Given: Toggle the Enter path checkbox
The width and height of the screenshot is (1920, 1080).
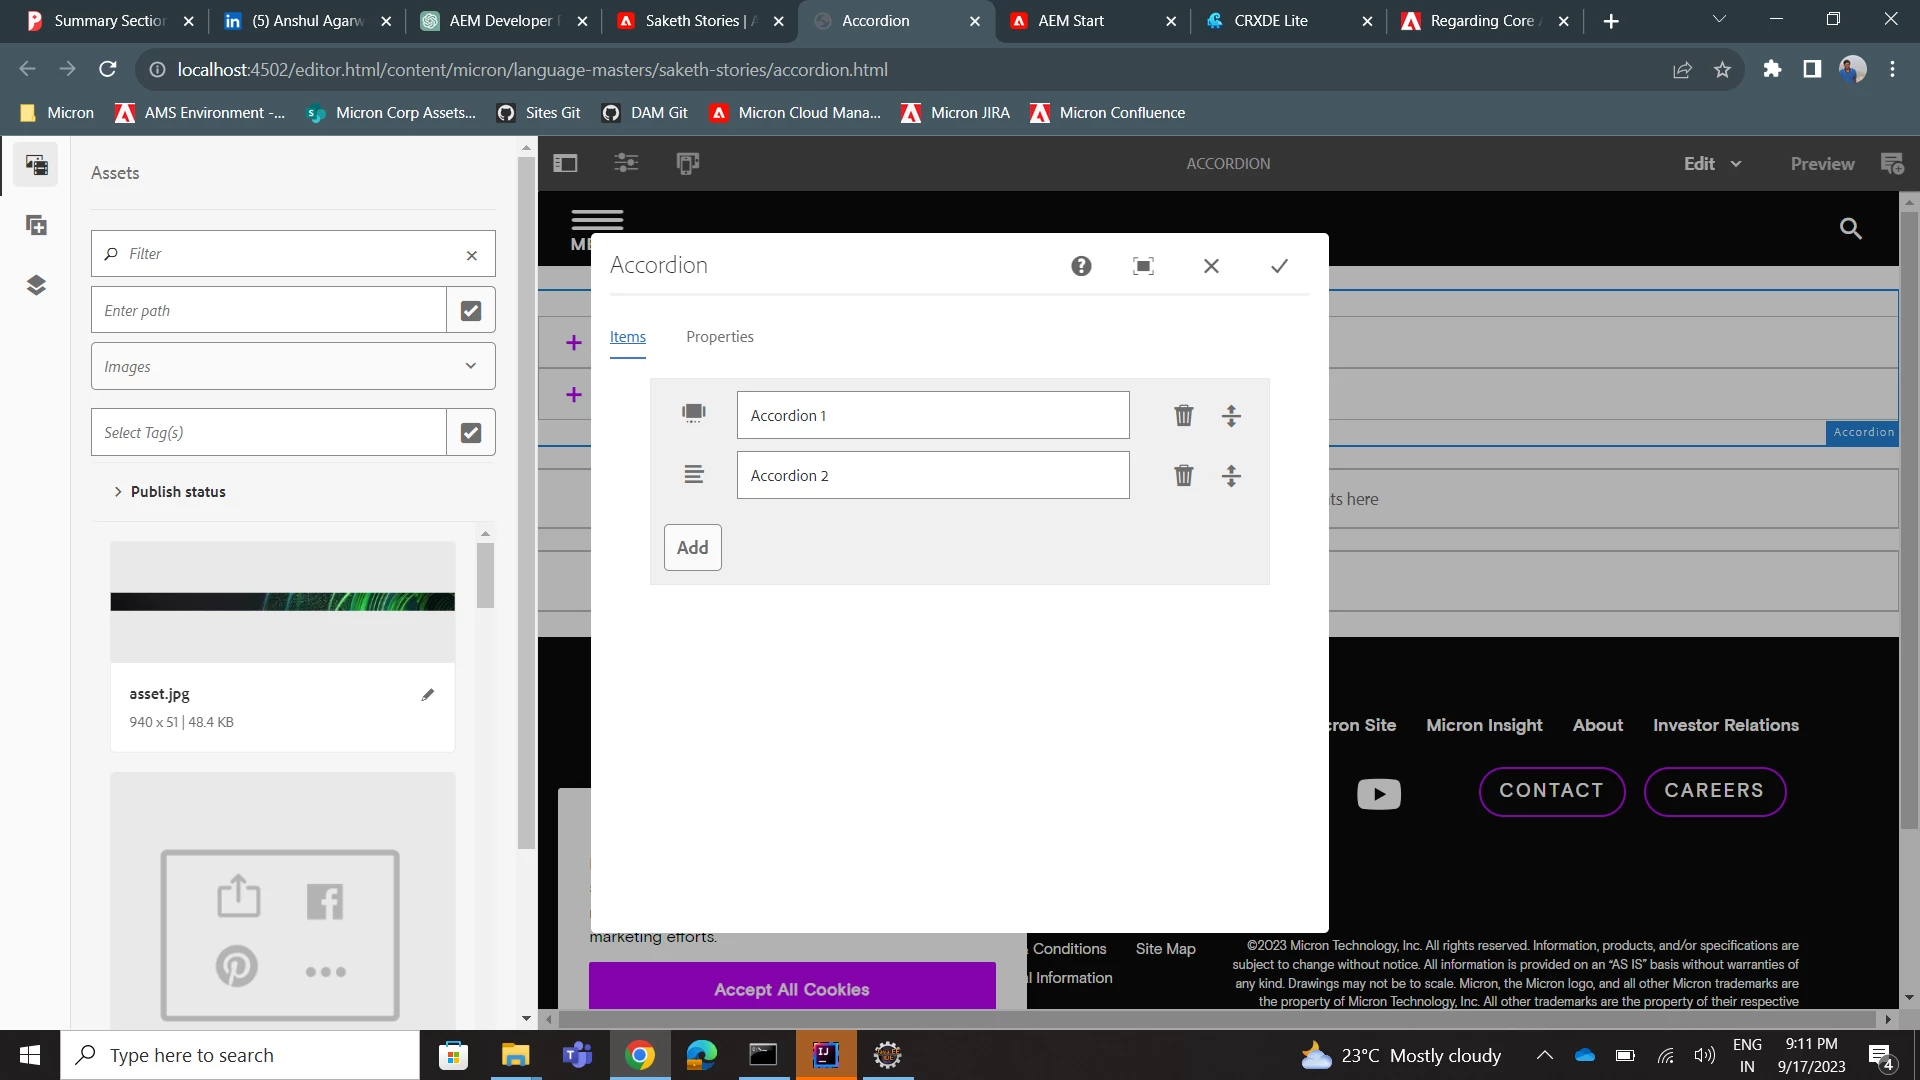Looking at the screenshot, I should coord(471,311).
